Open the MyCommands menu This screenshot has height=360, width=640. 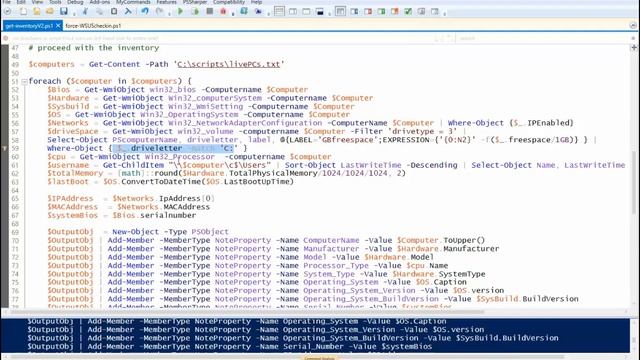point(133,2)
